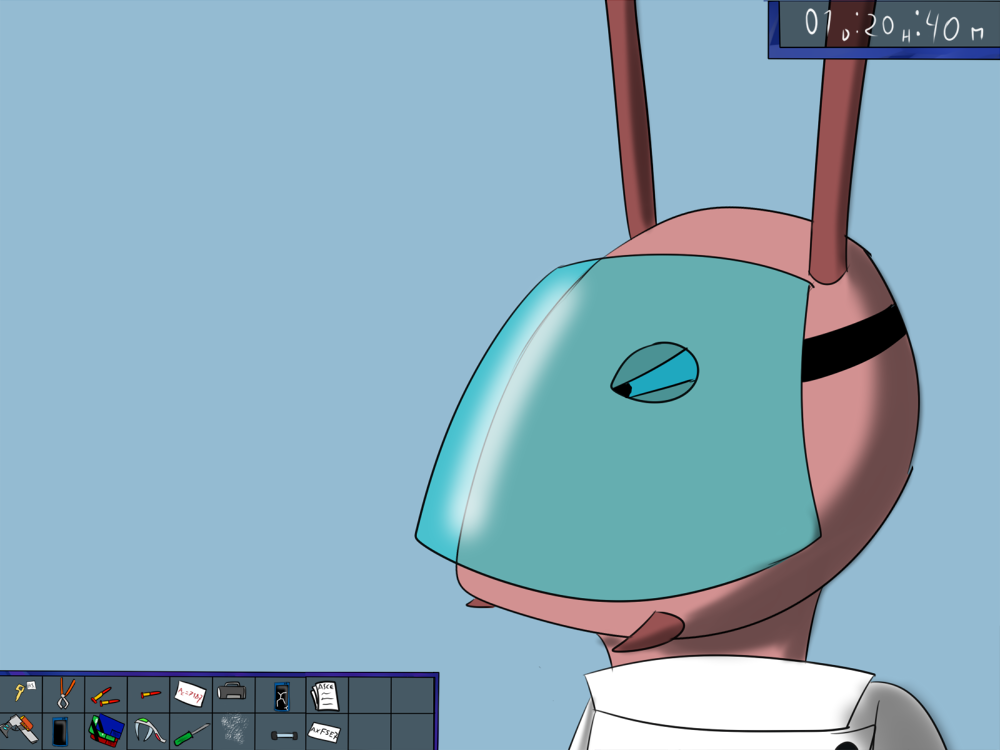Viewport: 1000px width, 750px height.
Task: Click the character's blue eye
Action: [656, 373]
